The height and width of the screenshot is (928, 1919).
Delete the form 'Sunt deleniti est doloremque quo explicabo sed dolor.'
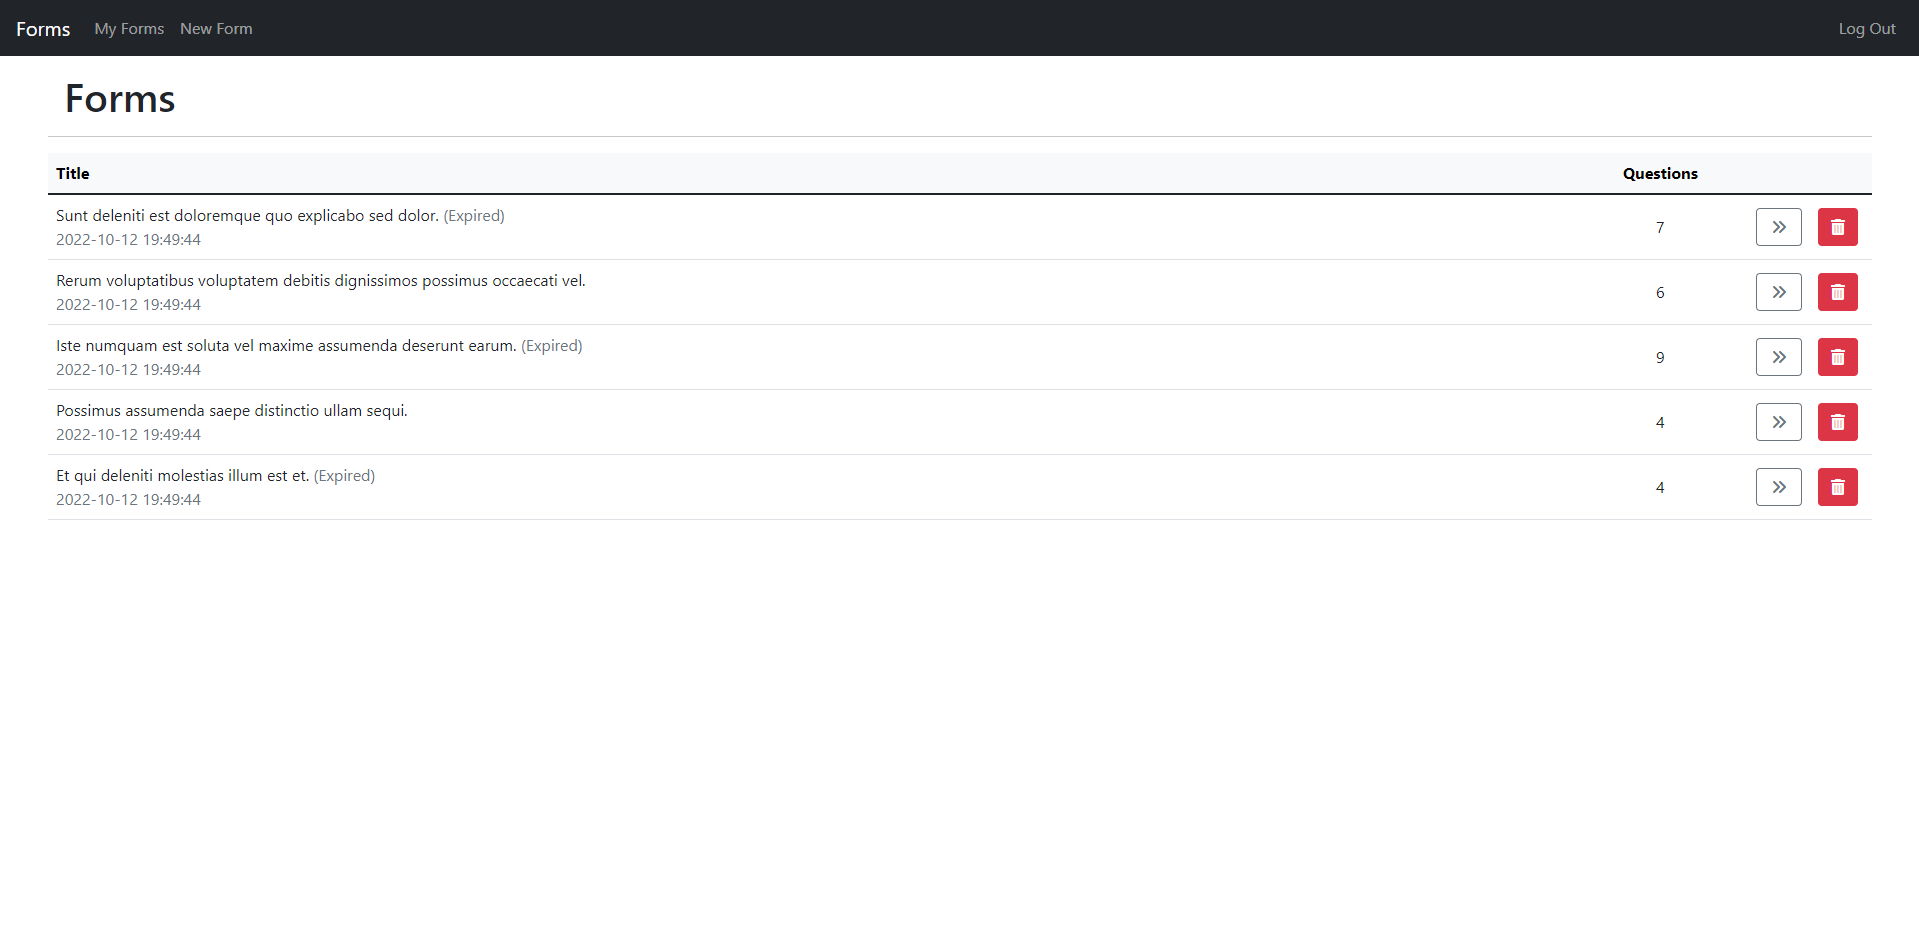tap(1837, 227)
